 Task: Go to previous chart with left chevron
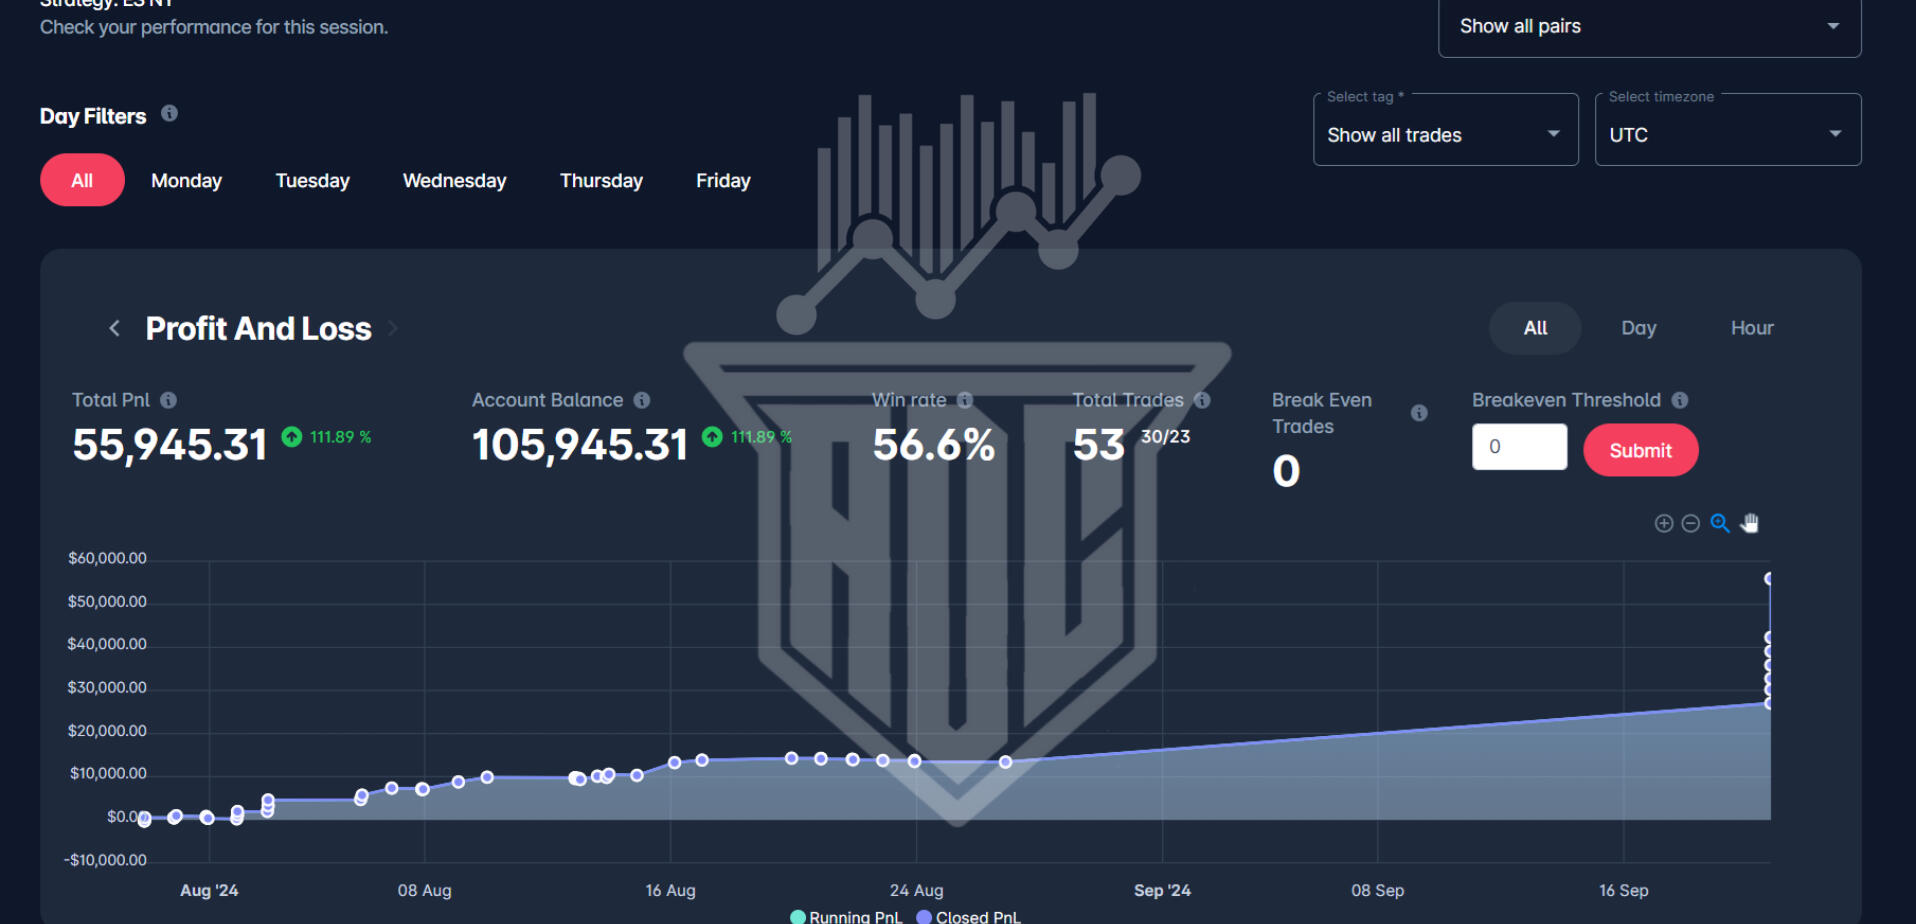tap(115, 328)
